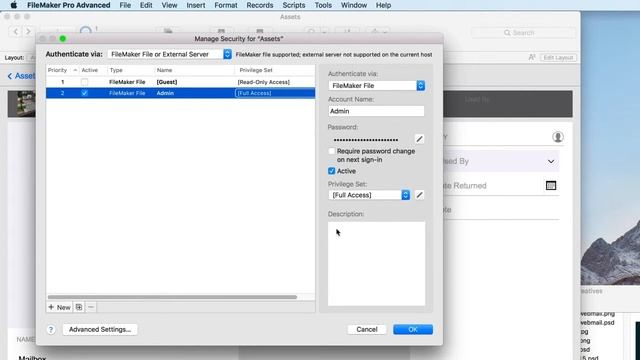The height and width of the screenshot is (360, 640).
Task: Confirm with the OK button
Action: click(413, 329)
